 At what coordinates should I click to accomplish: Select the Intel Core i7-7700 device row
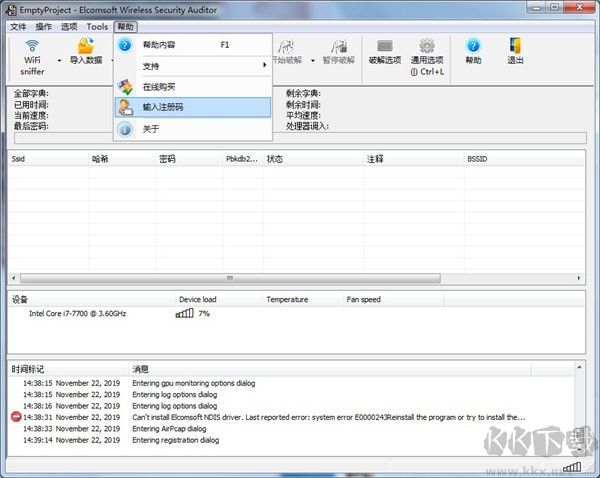(x=296, y=313)
